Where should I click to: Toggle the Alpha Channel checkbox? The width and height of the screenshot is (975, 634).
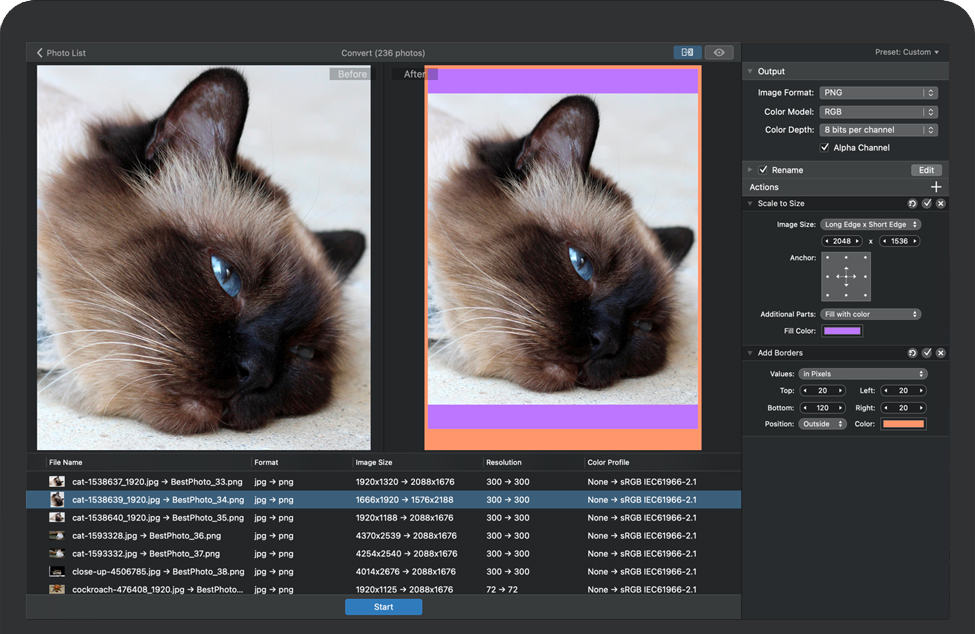[825, 148]
